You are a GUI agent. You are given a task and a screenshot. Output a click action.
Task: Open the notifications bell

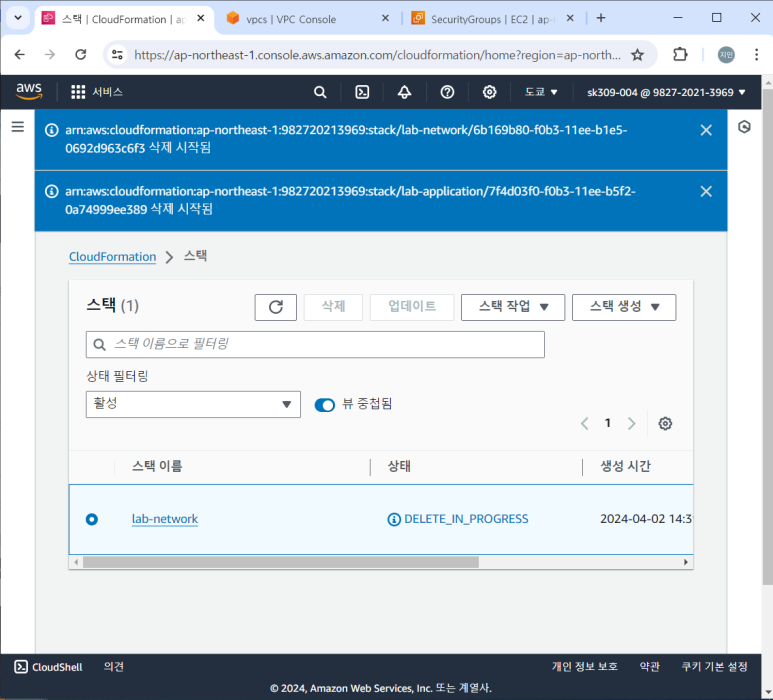[x=404, y=92]
